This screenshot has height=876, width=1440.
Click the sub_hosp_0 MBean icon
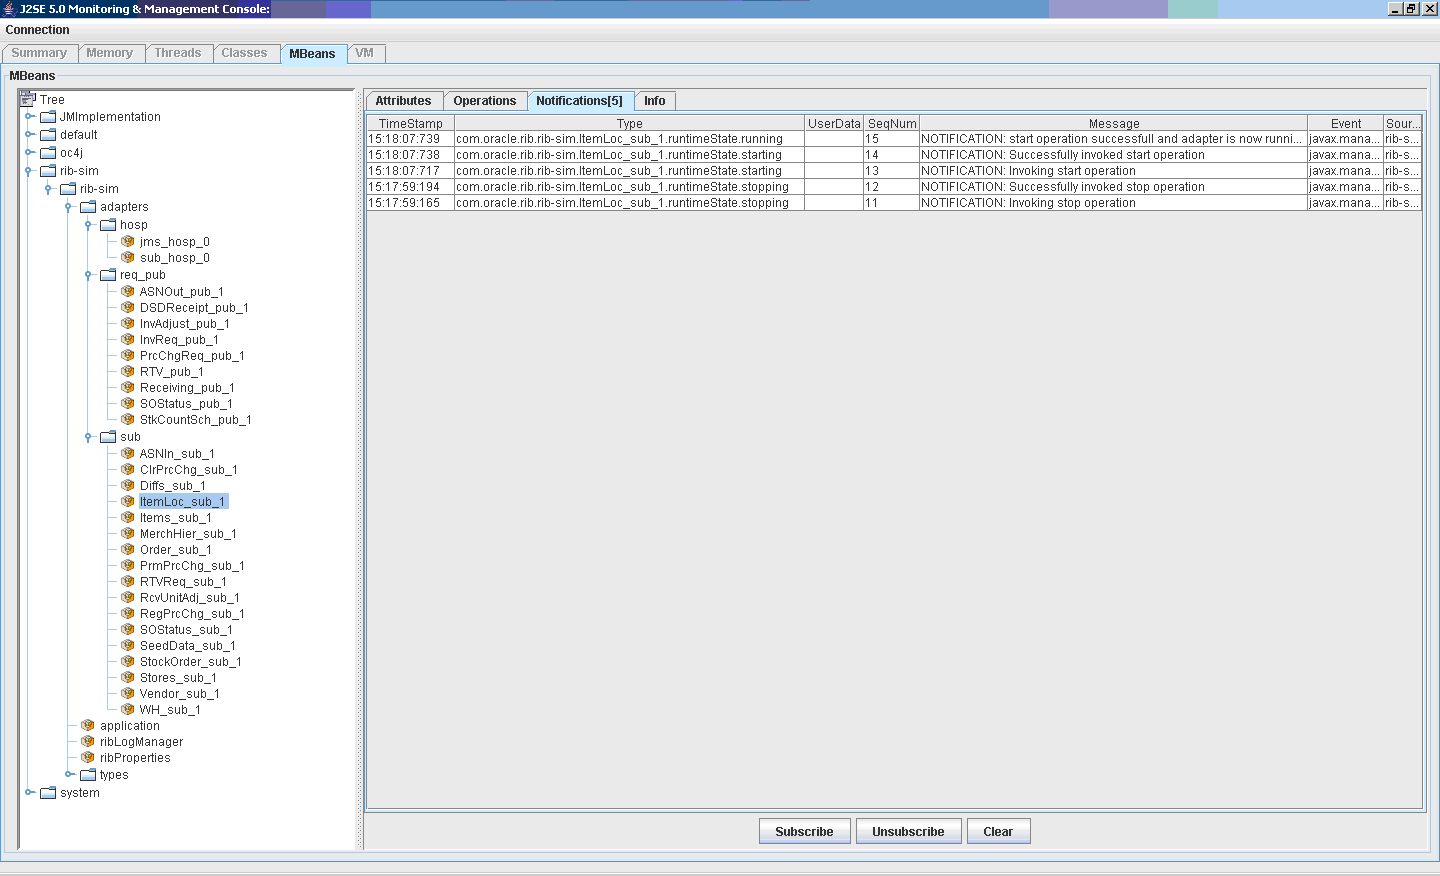[128, 257]
